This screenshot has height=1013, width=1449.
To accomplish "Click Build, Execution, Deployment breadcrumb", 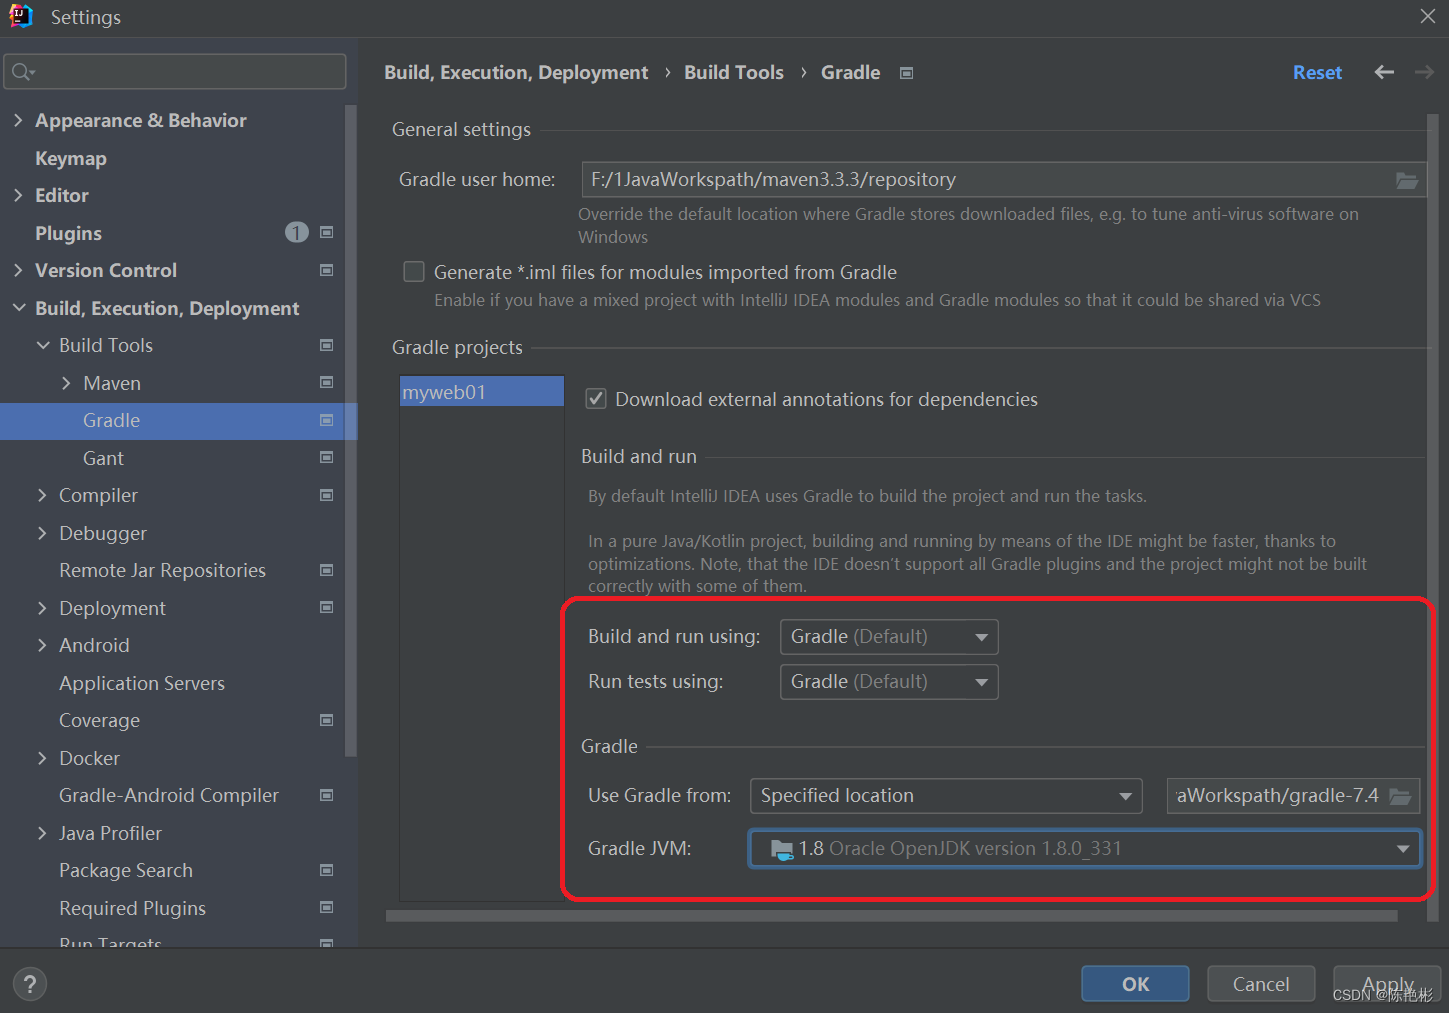I will 516,72.
